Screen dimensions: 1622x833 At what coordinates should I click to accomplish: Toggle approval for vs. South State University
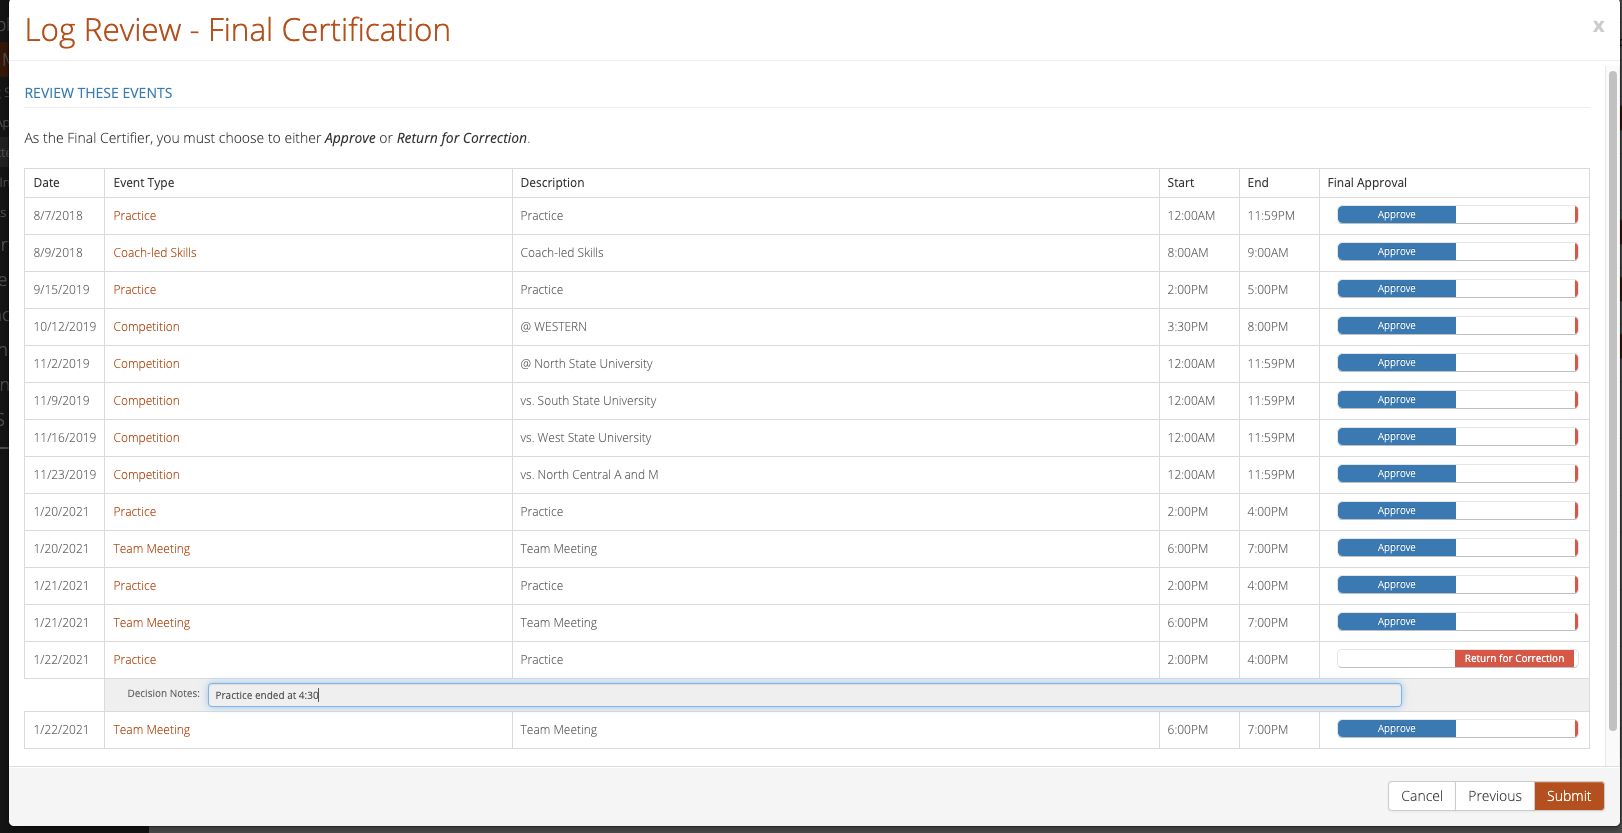pyautogui.click(x=1457, y=400)
